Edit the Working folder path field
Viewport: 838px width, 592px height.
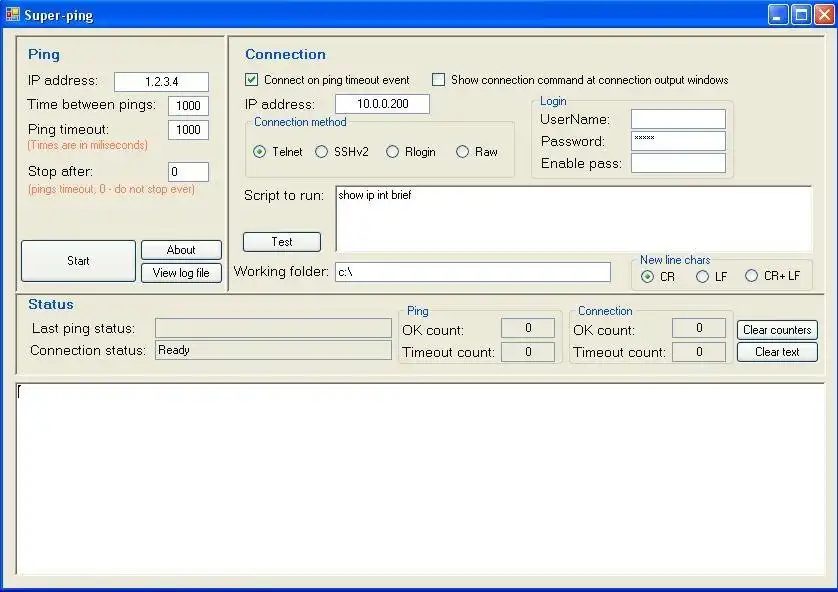click(x=473, y=272)
